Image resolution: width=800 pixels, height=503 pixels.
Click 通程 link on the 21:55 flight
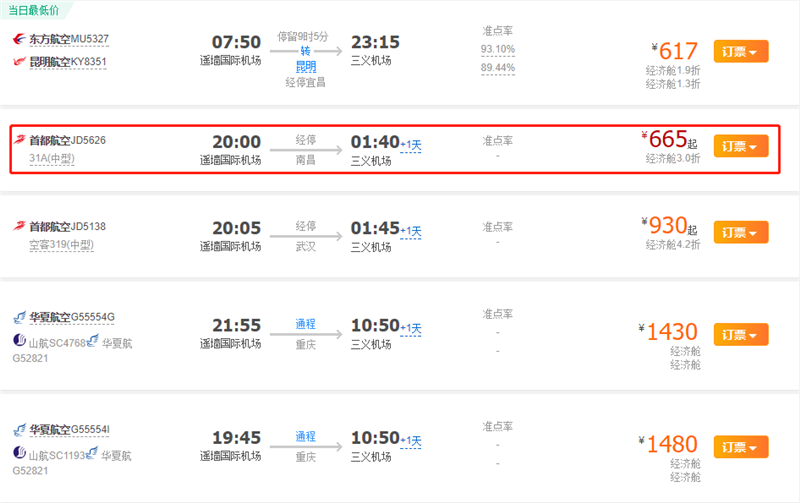tap(306, 324)
